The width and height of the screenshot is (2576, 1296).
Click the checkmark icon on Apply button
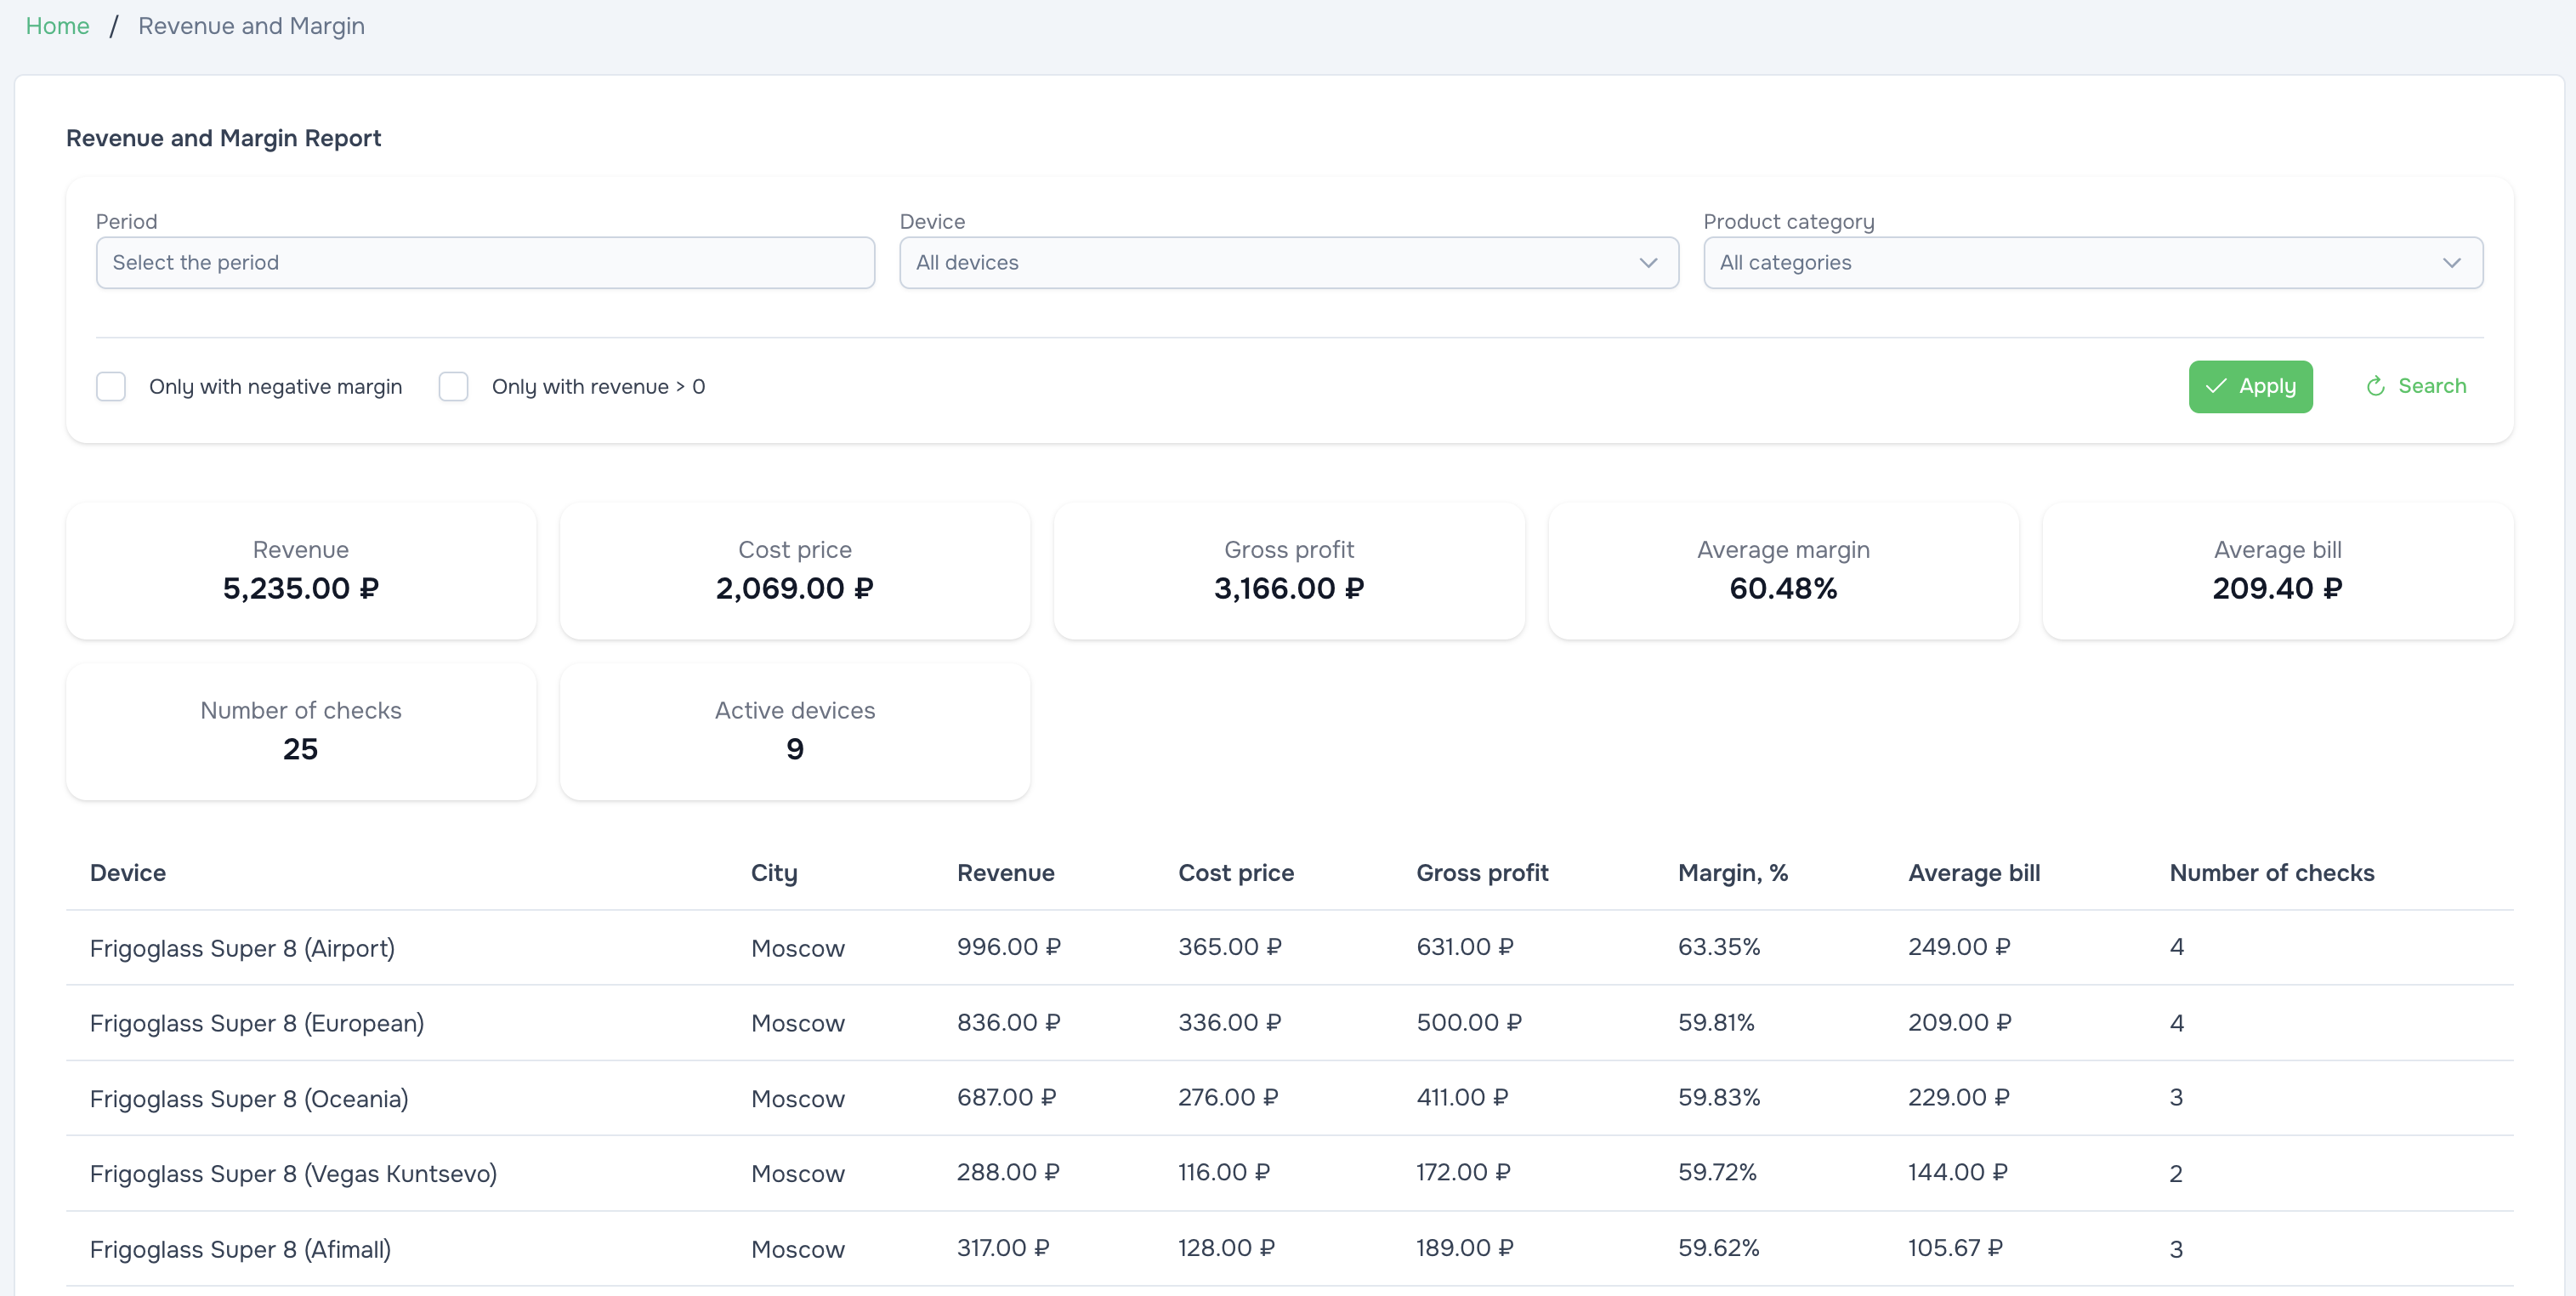pyautogui.click(x=2215, y=386)
